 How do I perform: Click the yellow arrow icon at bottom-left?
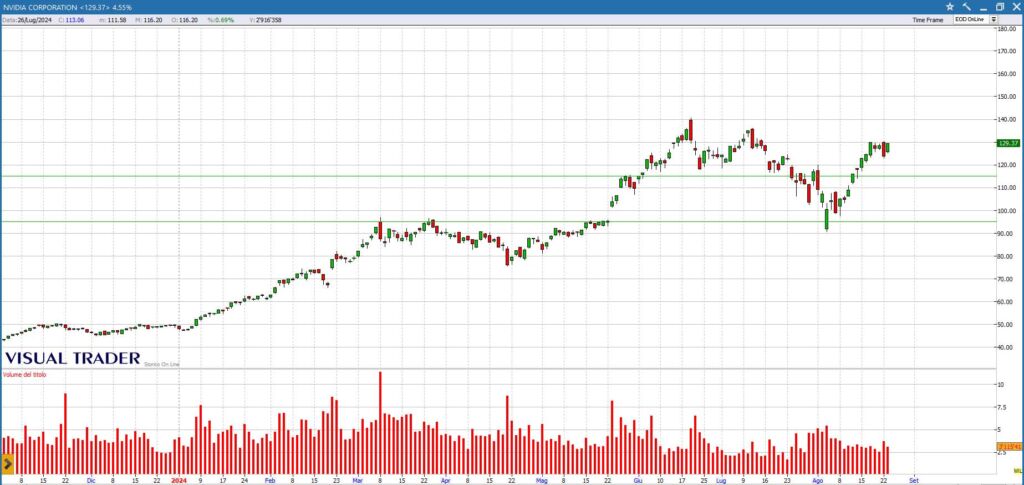point(8,464)
